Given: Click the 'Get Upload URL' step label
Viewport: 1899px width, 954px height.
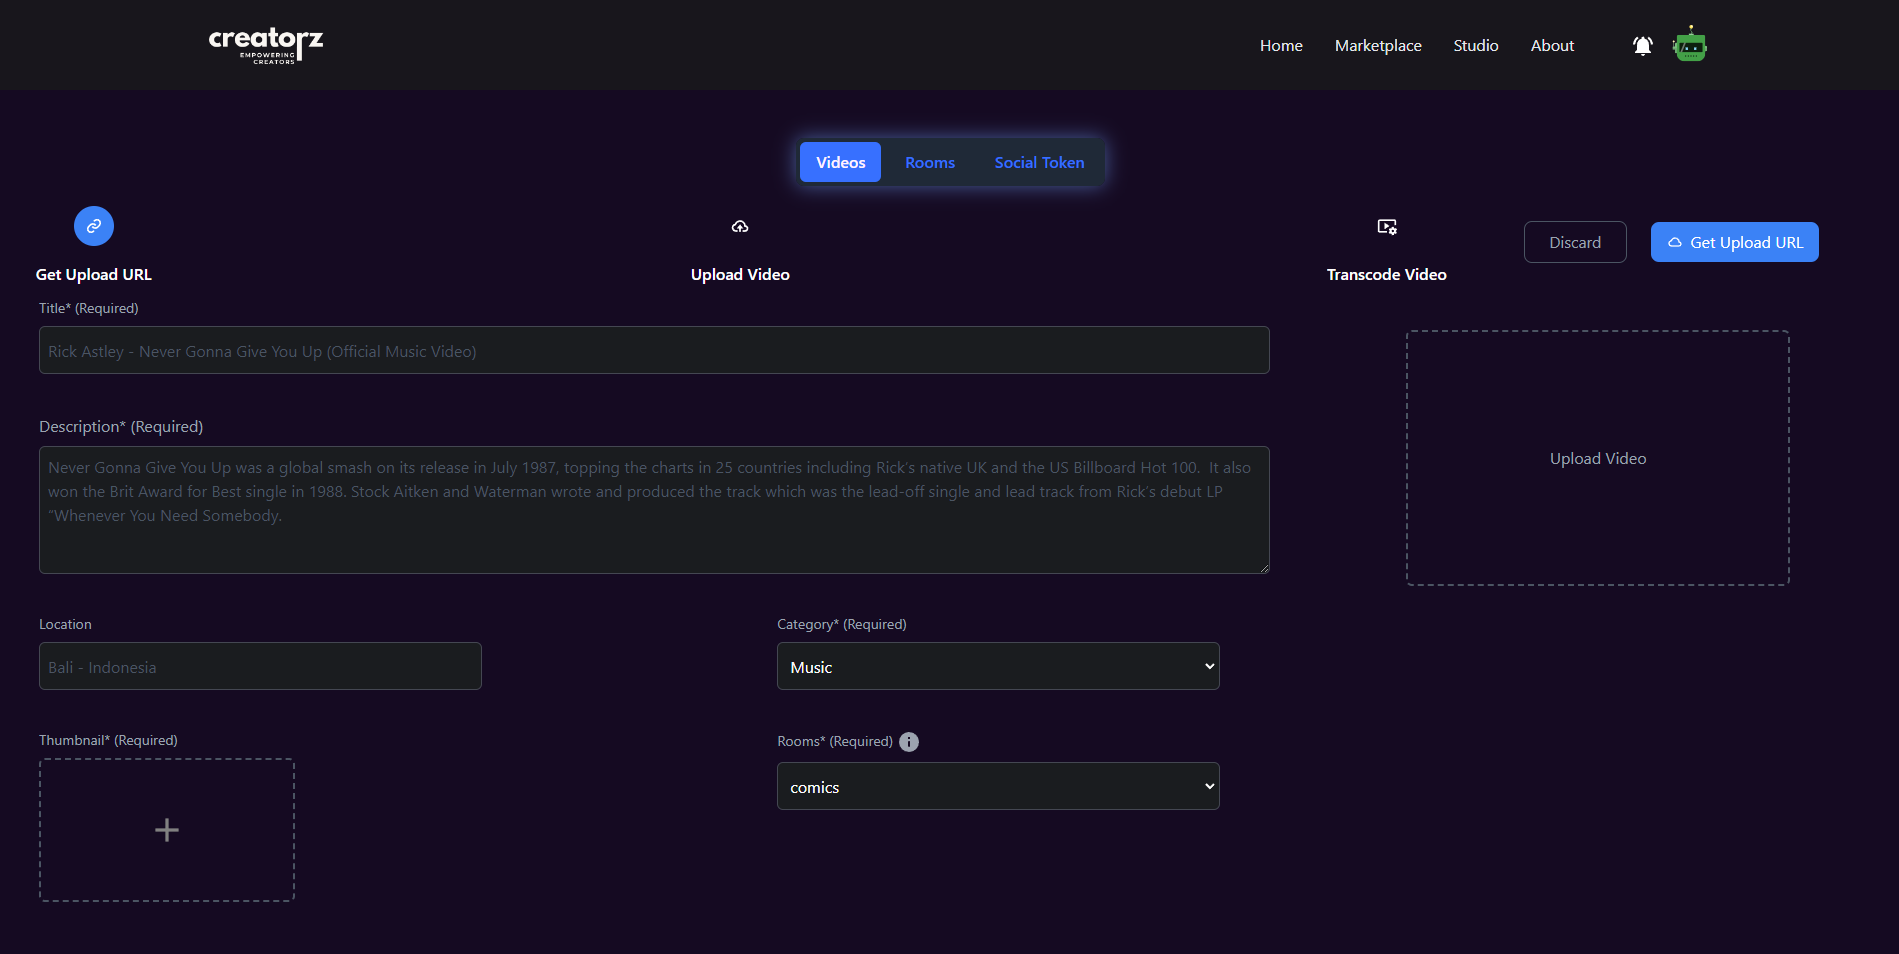Looking at the screenshot, I should coord(94,275).
